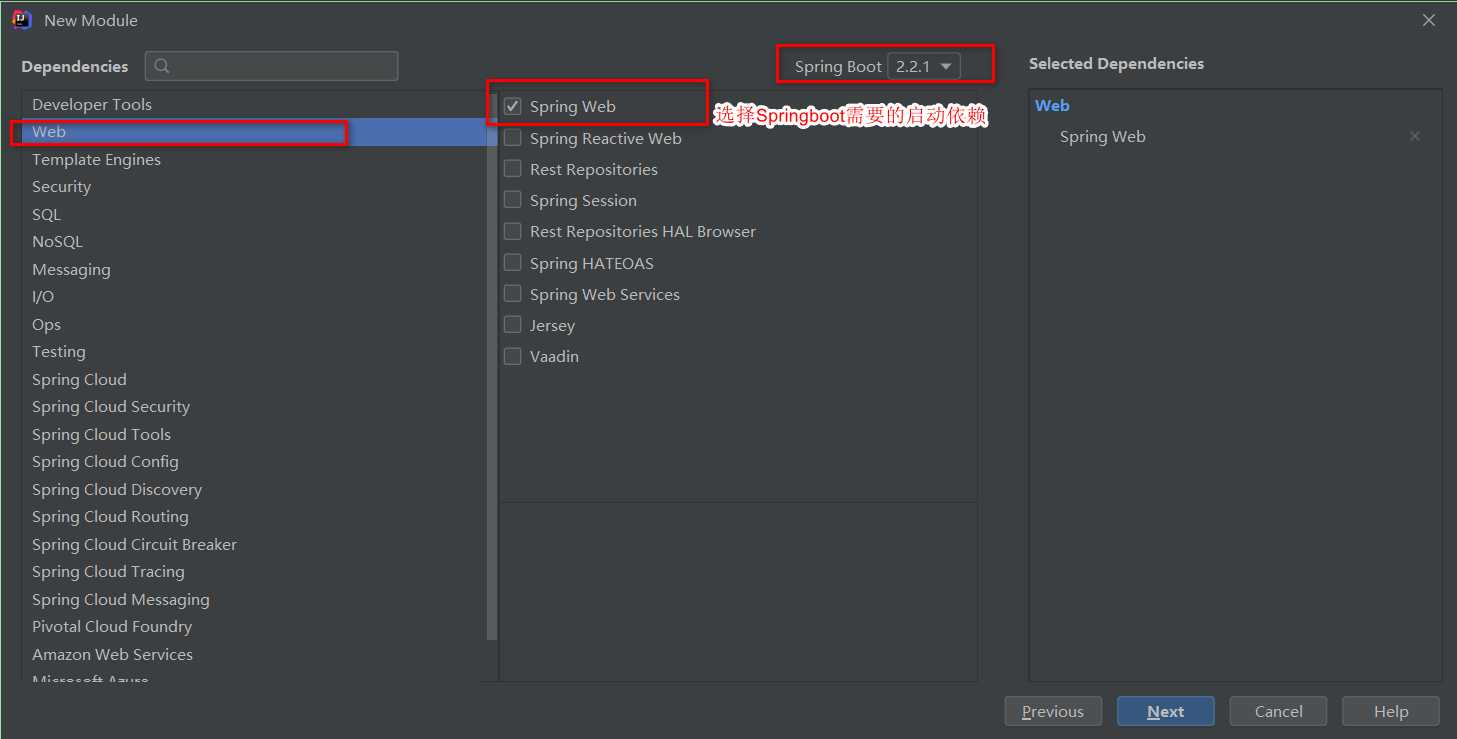
Task: Click the Previous button
Action: [x=1053, y=711]
